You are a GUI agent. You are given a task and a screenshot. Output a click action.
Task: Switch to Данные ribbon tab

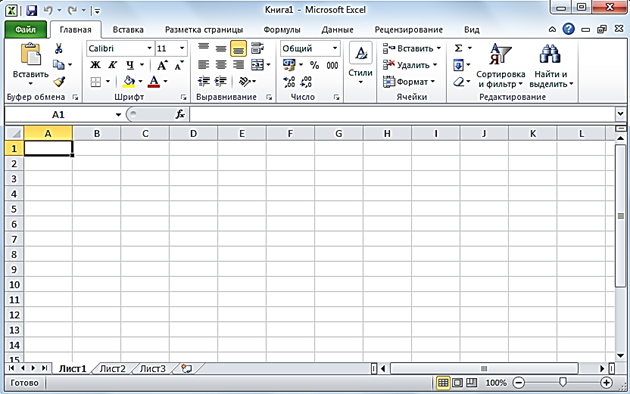tap(338, 30)
